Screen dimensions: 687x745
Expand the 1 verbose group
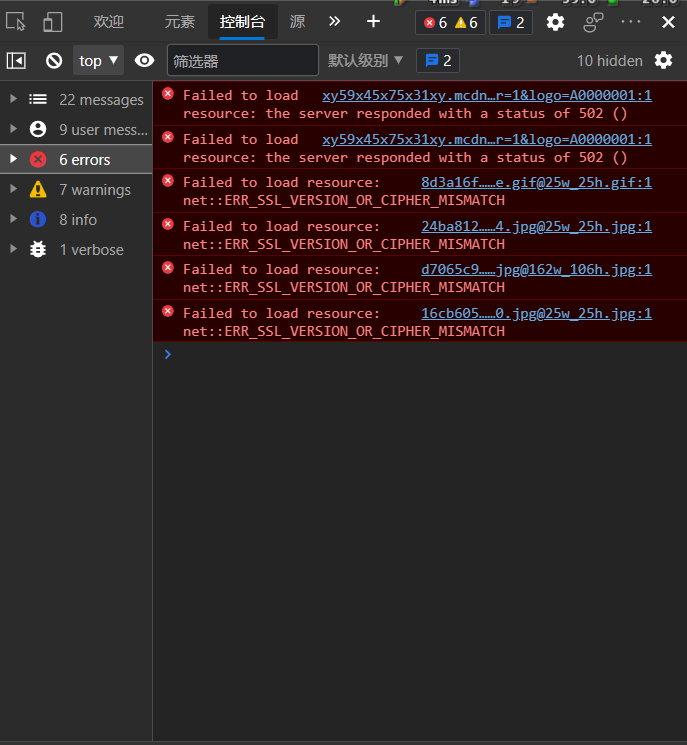pyautogui.click(x=13, y=248)
